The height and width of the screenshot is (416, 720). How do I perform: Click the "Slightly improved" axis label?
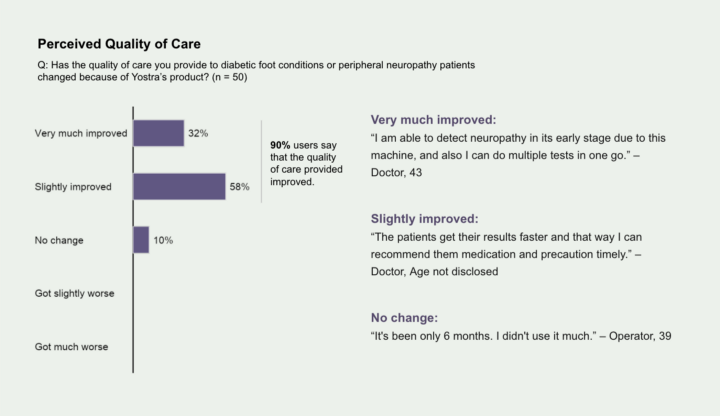point(72,187)
